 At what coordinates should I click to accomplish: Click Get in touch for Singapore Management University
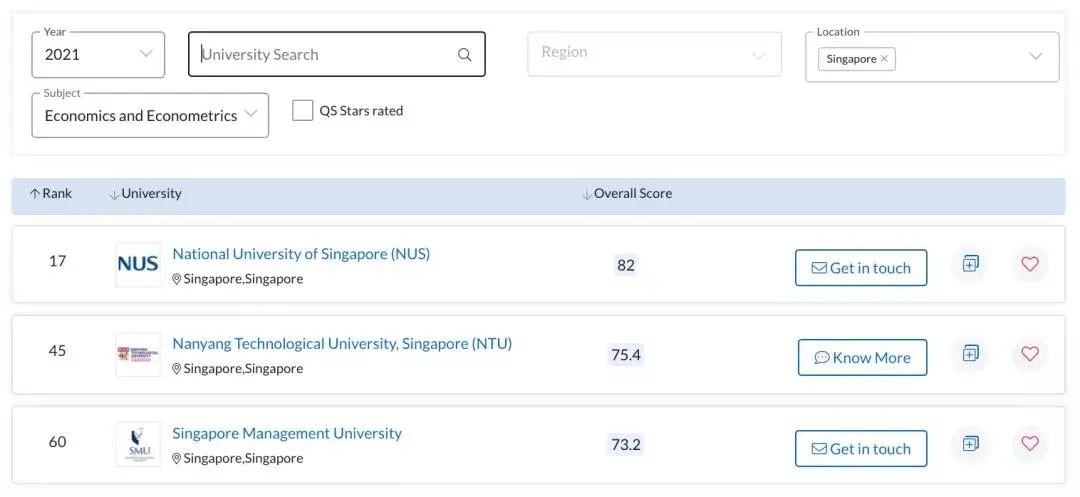[861, 449]
